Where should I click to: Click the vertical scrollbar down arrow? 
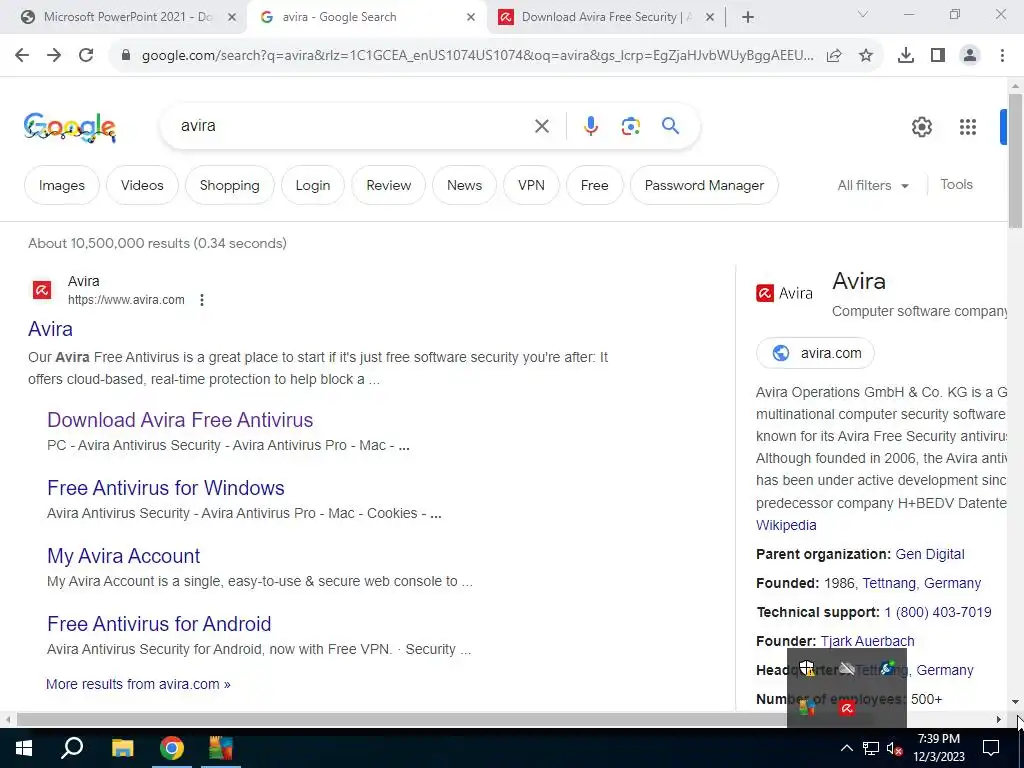(1016, 702)
